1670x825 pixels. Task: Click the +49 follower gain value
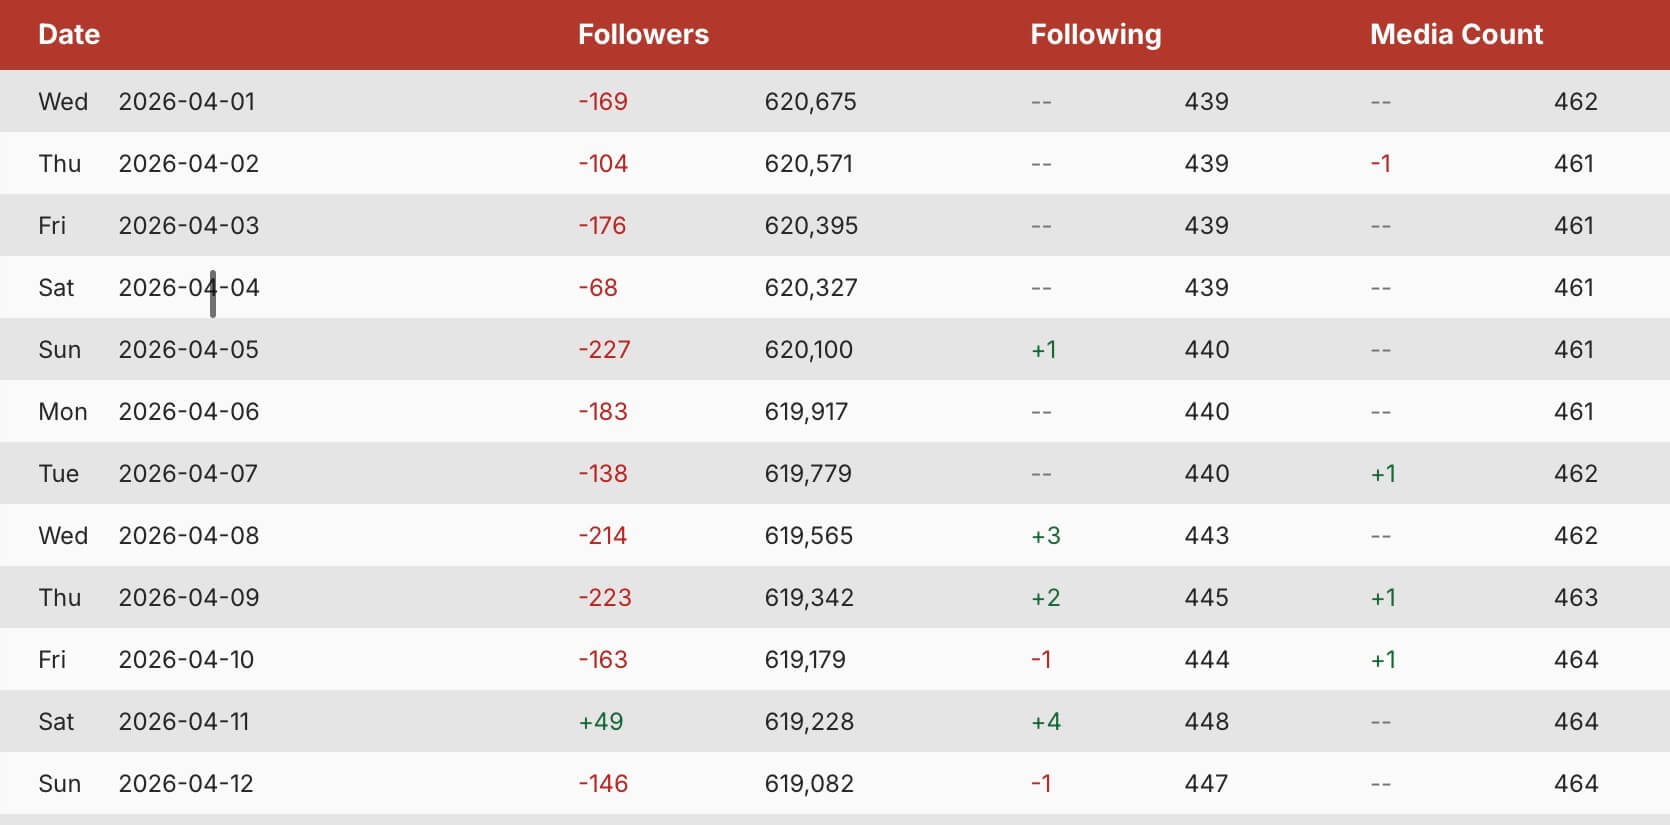[x=601, y=722]
